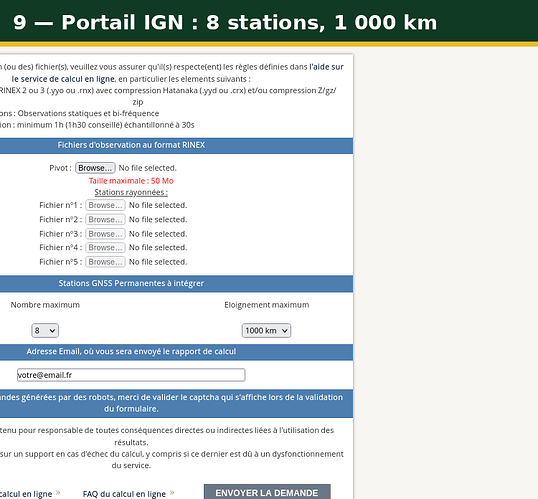Click the arrow icon after FAQ link
538x499 pixels.
tap(172, 493)
